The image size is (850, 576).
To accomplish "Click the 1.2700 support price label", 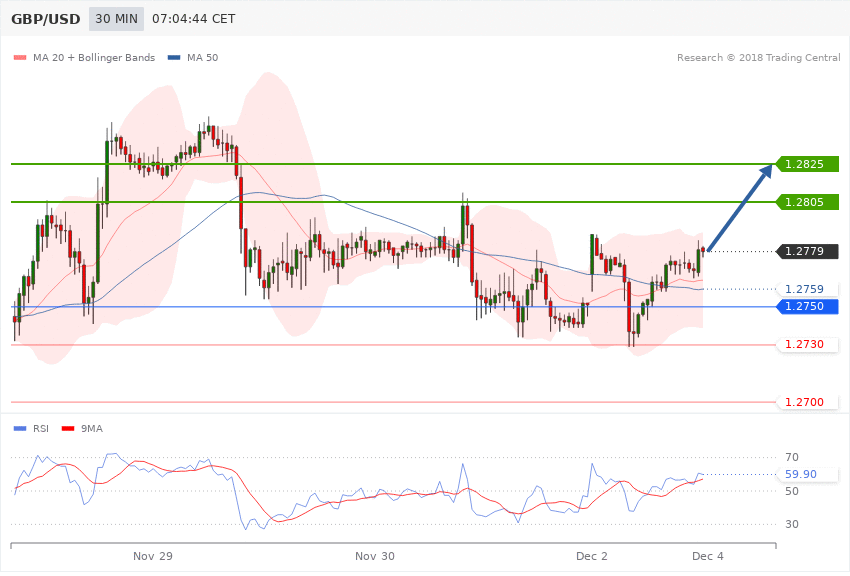I will tap(807, 402).
